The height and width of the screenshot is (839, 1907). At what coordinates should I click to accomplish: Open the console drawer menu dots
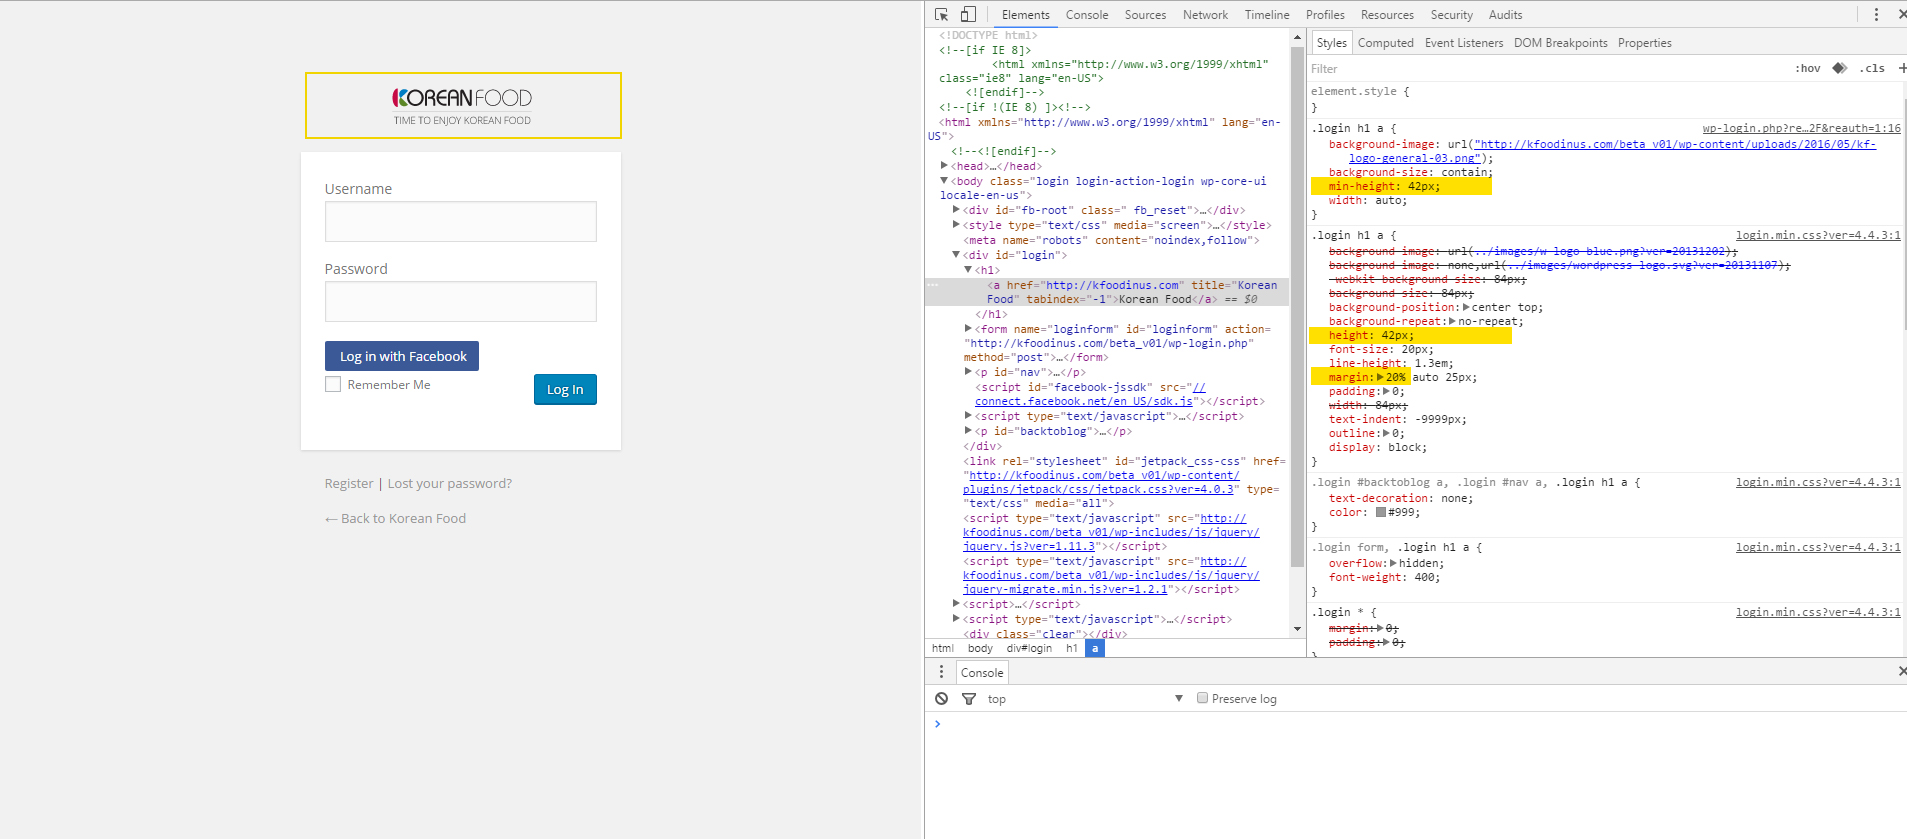(941, 672)
